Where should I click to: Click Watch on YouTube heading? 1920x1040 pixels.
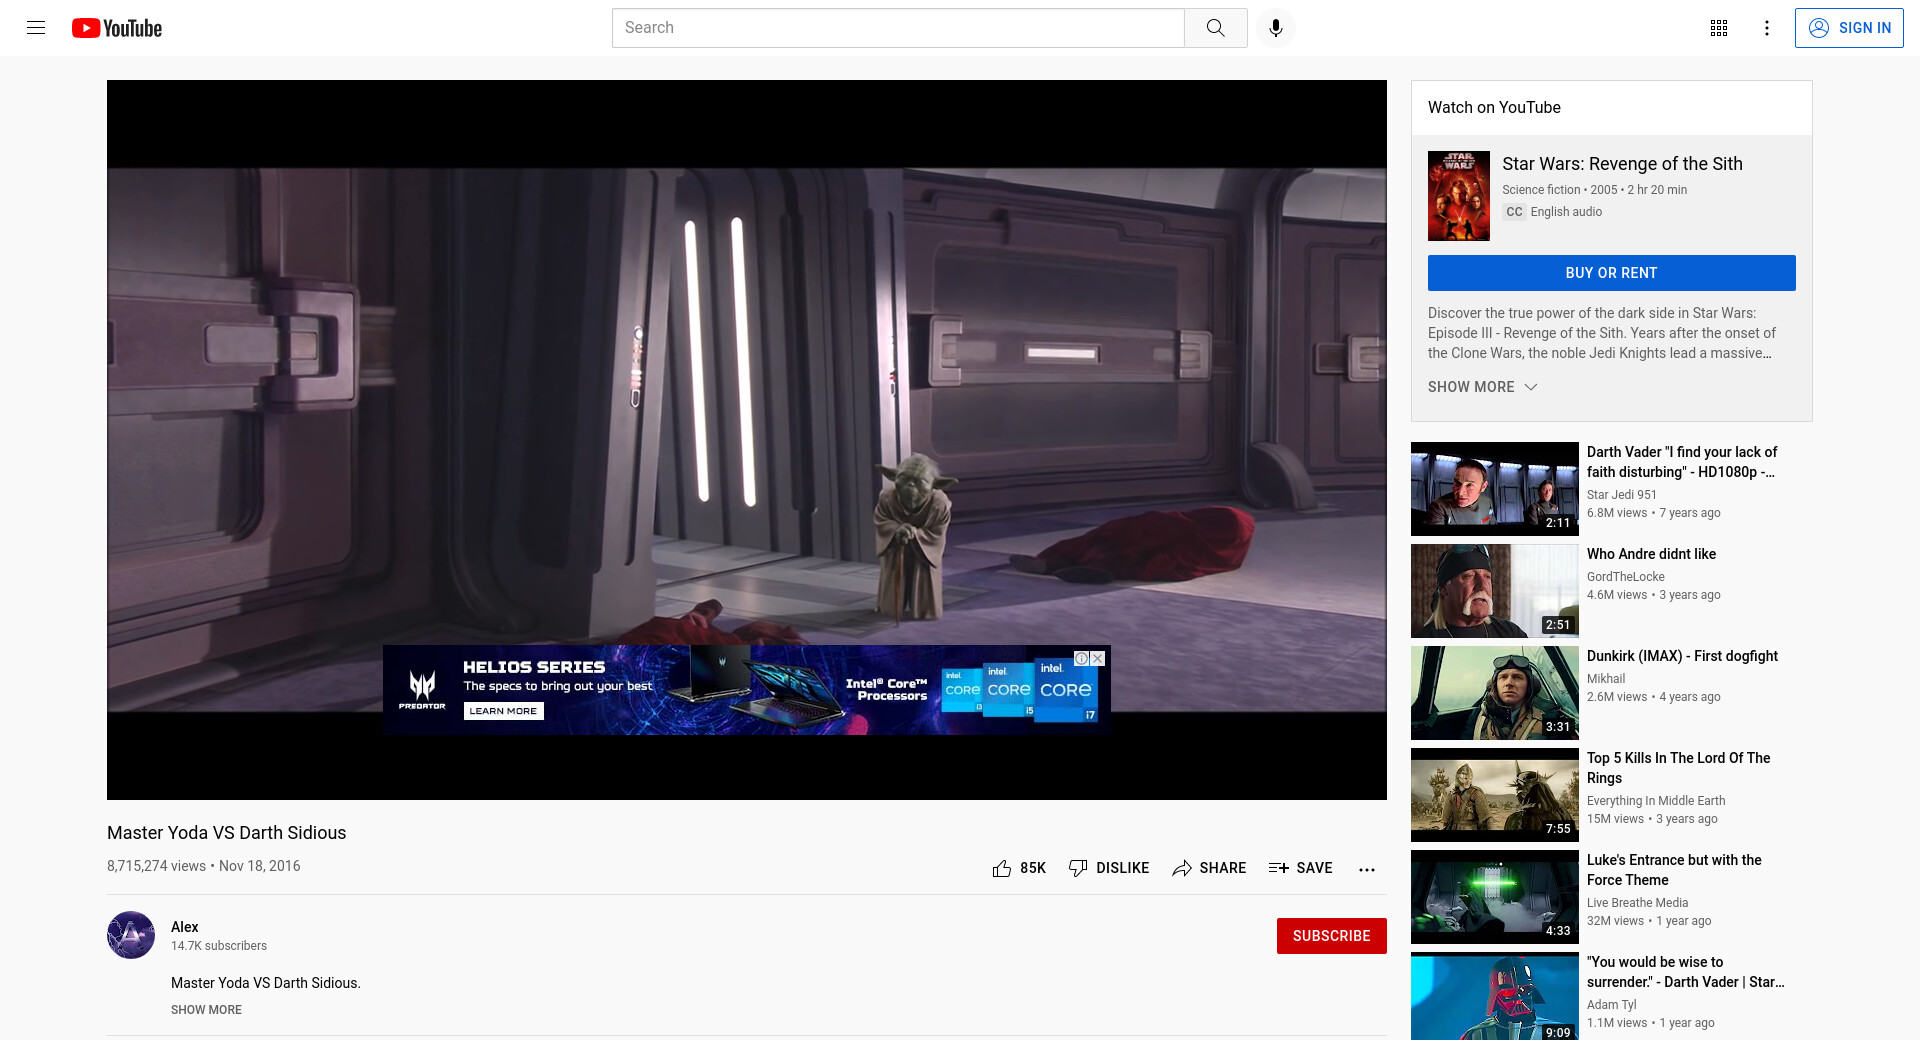point(1494,108)
